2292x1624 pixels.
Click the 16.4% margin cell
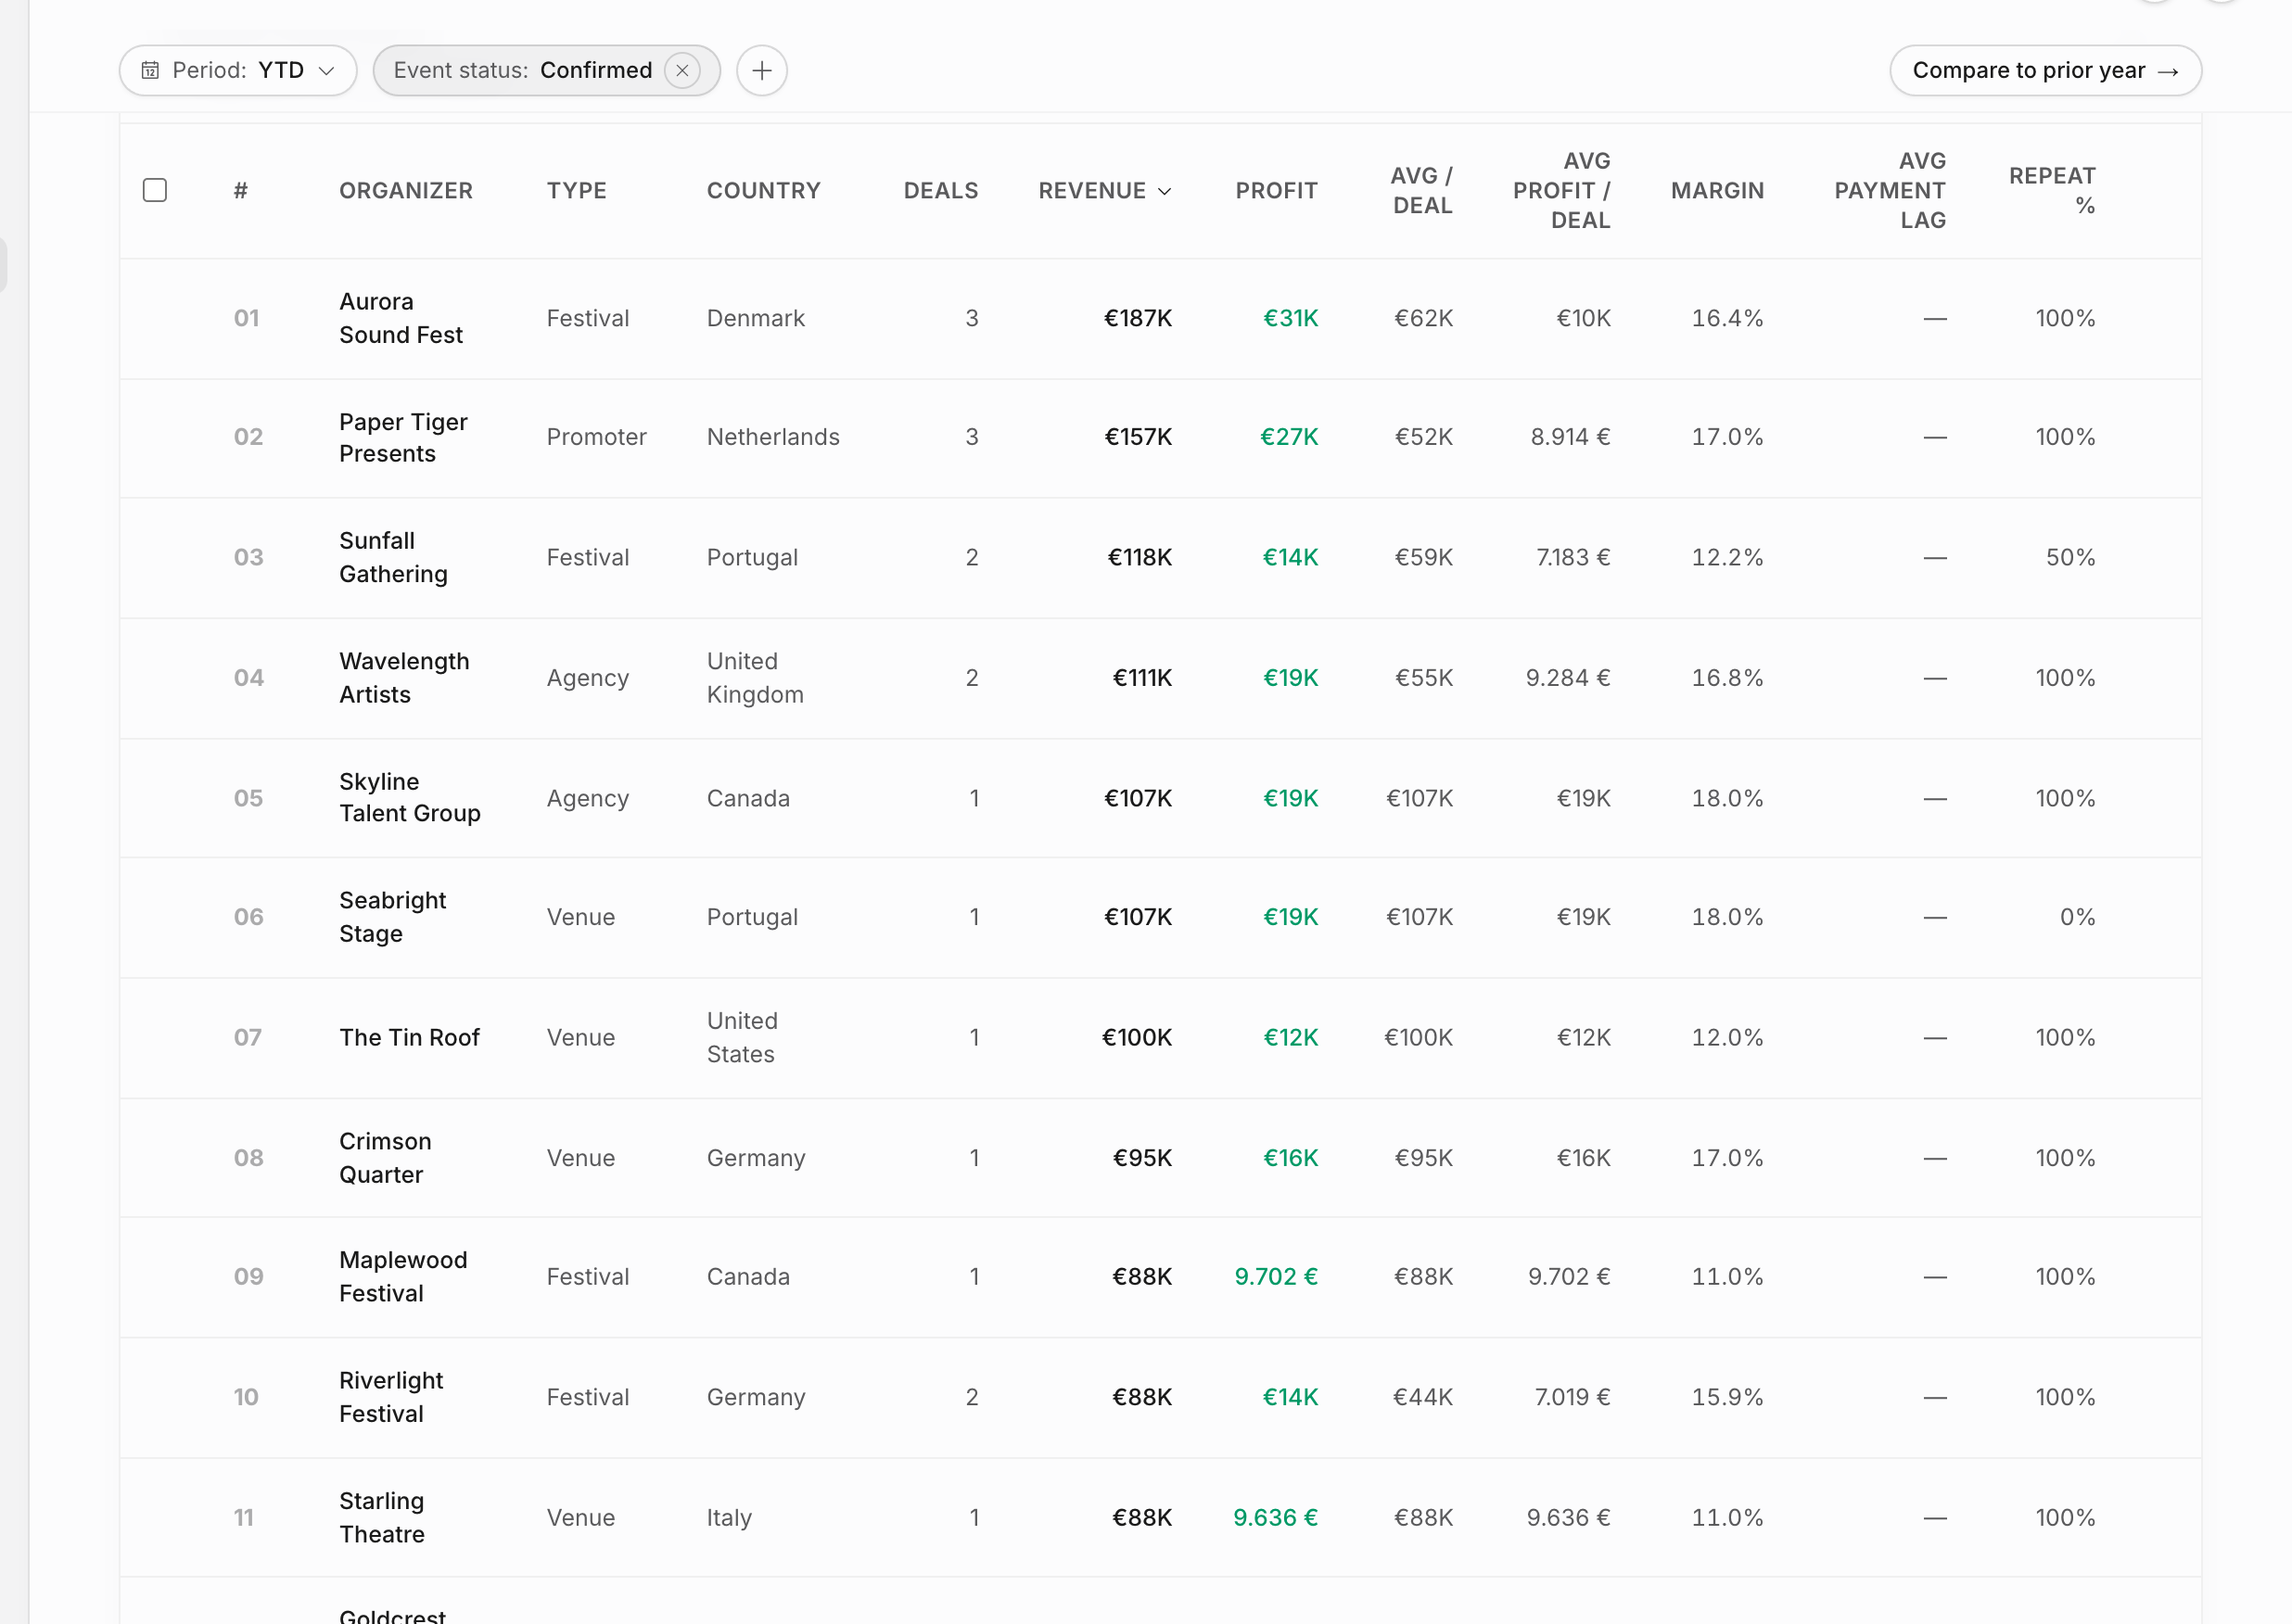(x=1727, y=318)
